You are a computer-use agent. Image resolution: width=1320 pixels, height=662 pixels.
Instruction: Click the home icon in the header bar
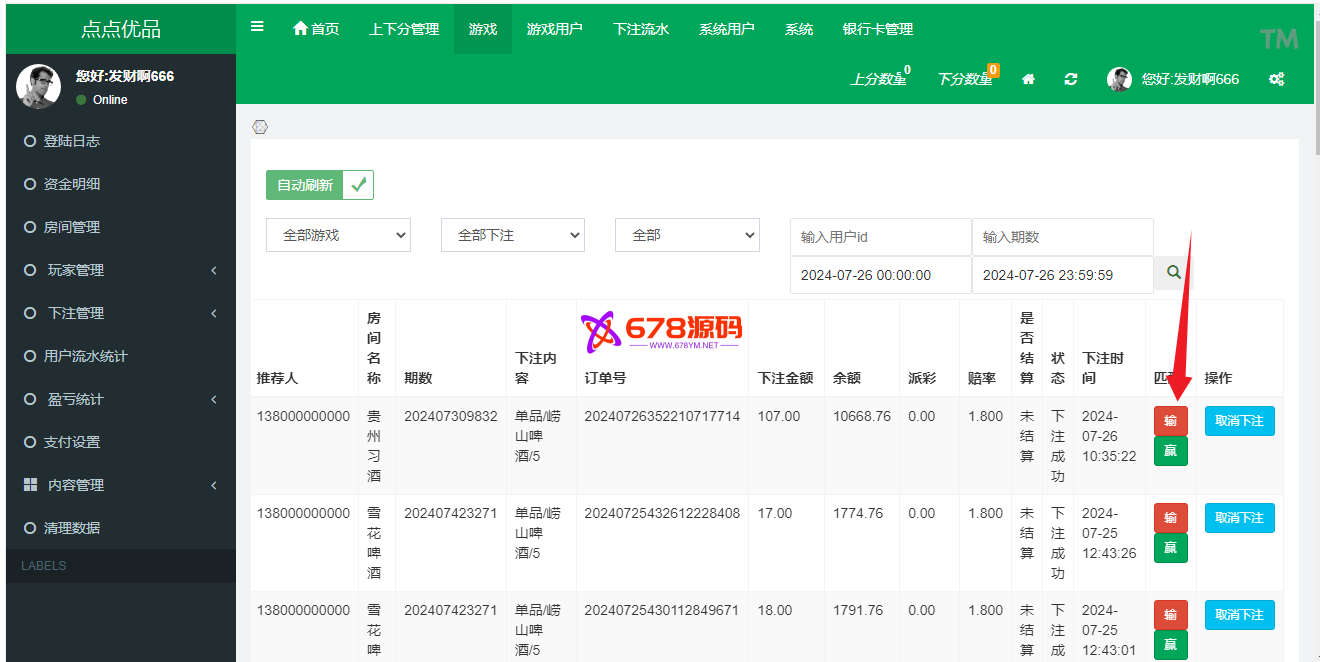1028,79
